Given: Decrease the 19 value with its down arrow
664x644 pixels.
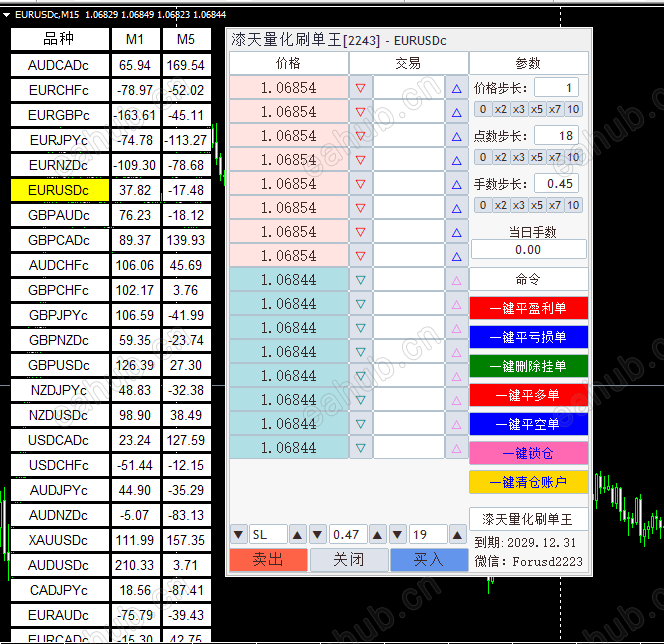Looking at the screenshot, I should [x=398, y=534].
